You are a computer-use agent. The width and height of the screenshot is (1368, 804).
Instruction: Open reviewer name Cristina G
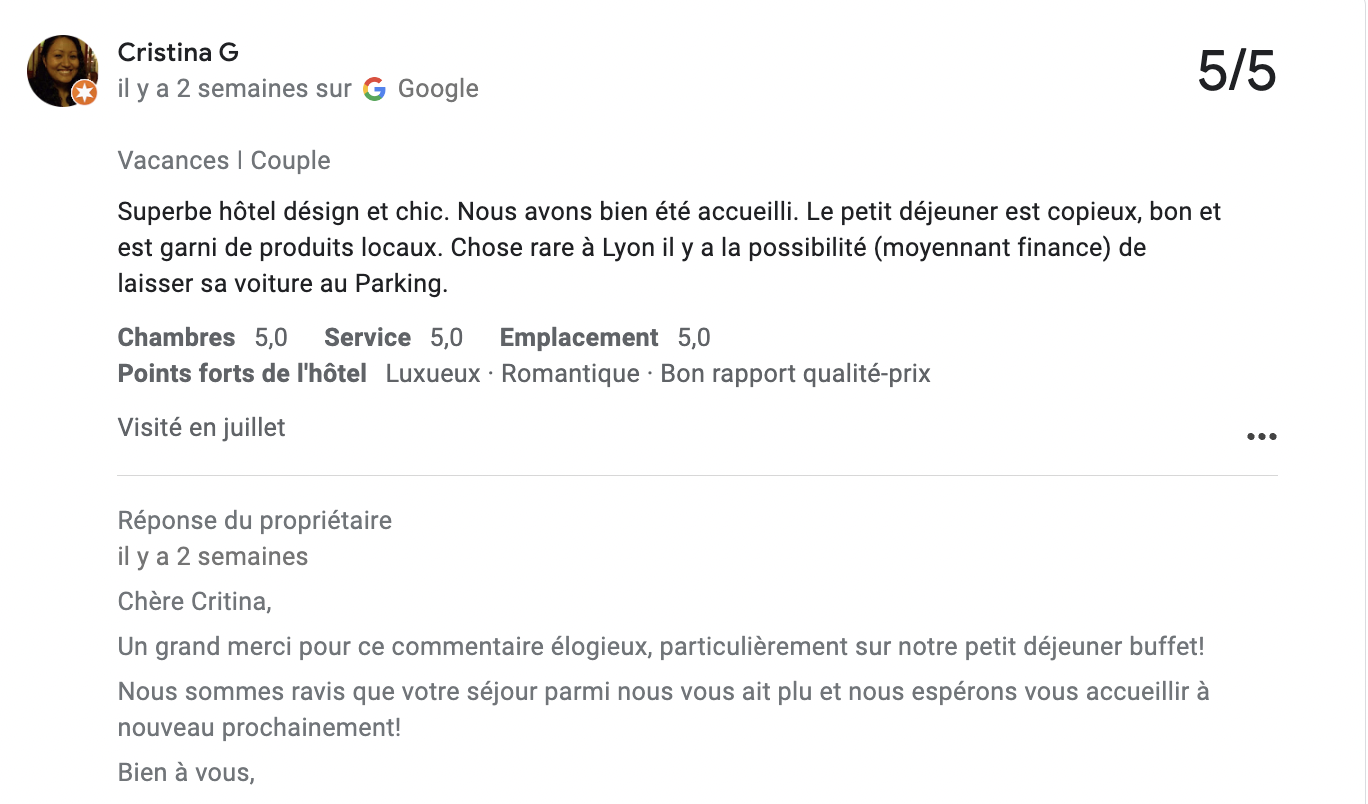[x=178, y=52]
